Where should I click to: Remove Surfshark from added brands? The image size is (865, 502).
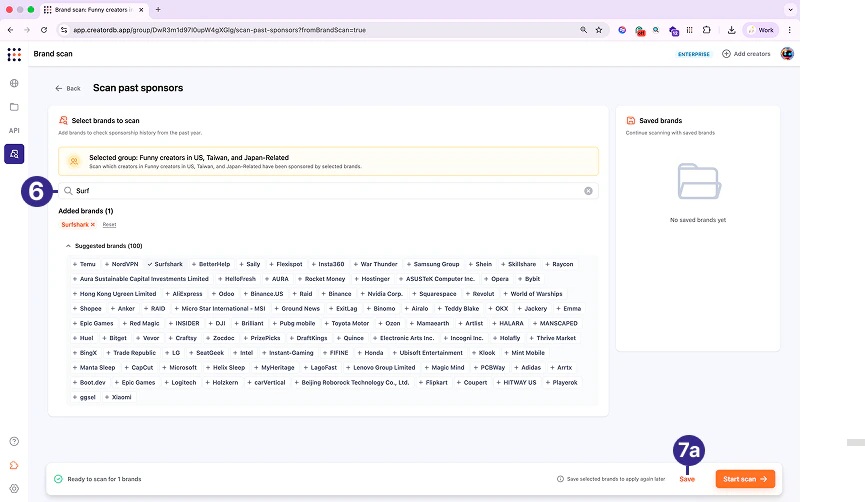[93, 225]
